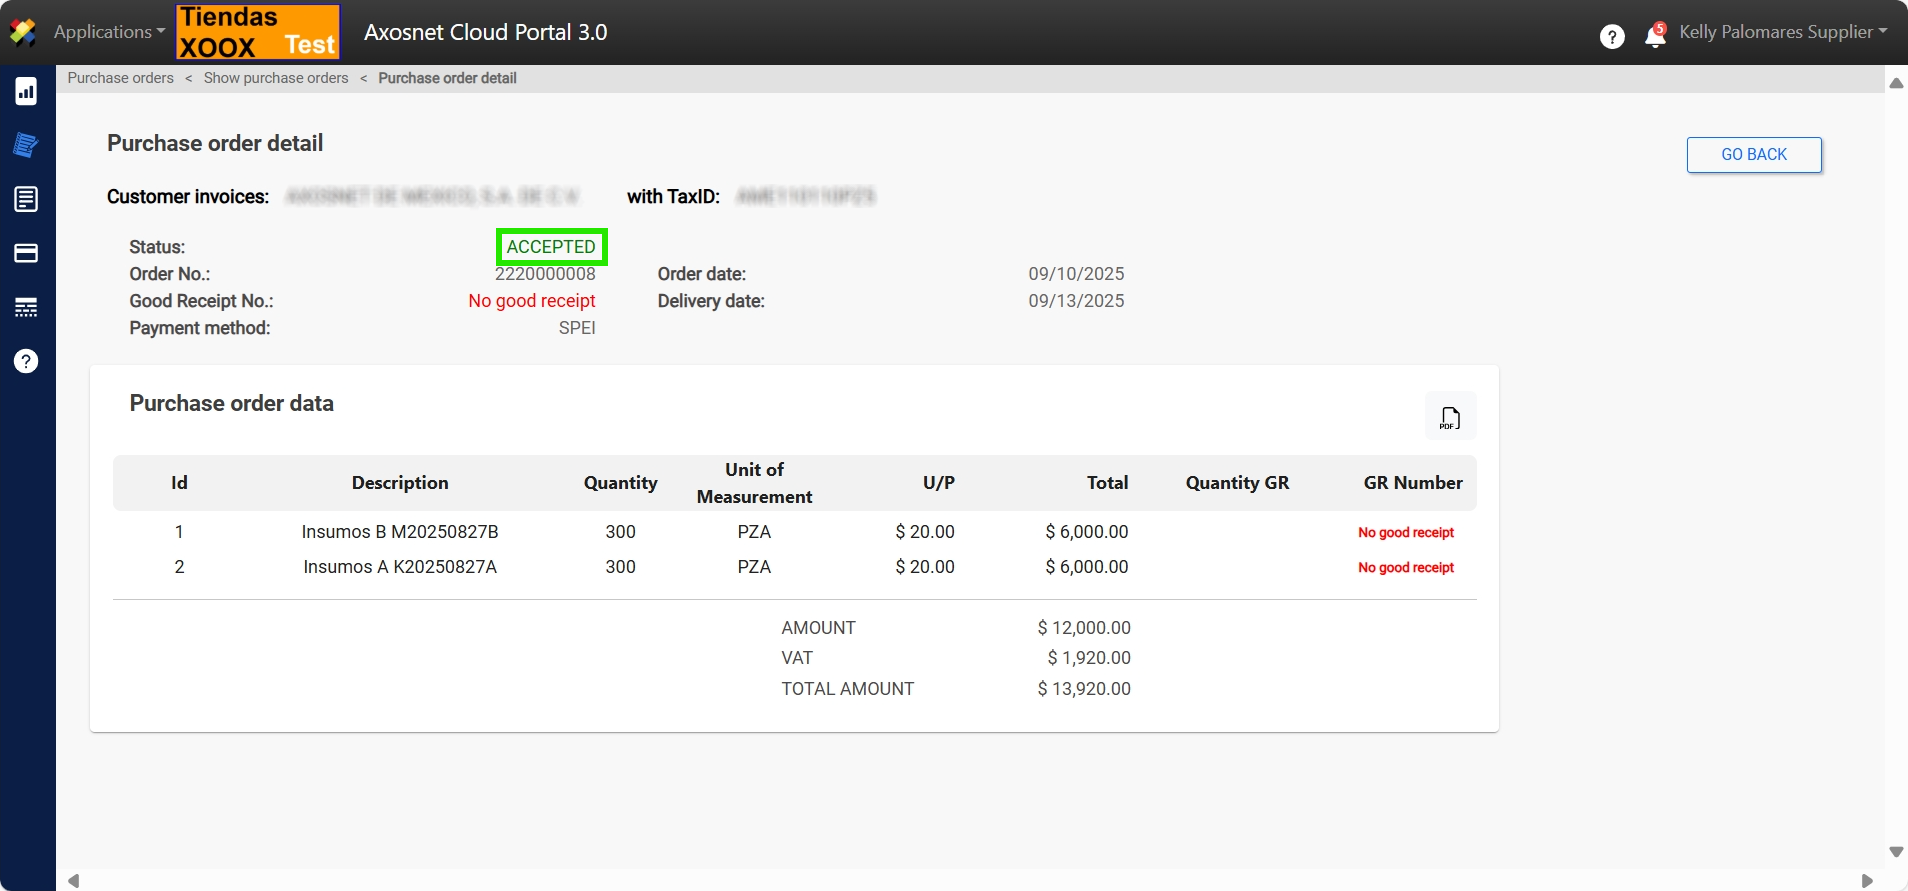Viewport: 1908px width, 891px height.
Task: Click the colorful Axosnet logo icon
Action: point(23,32)
